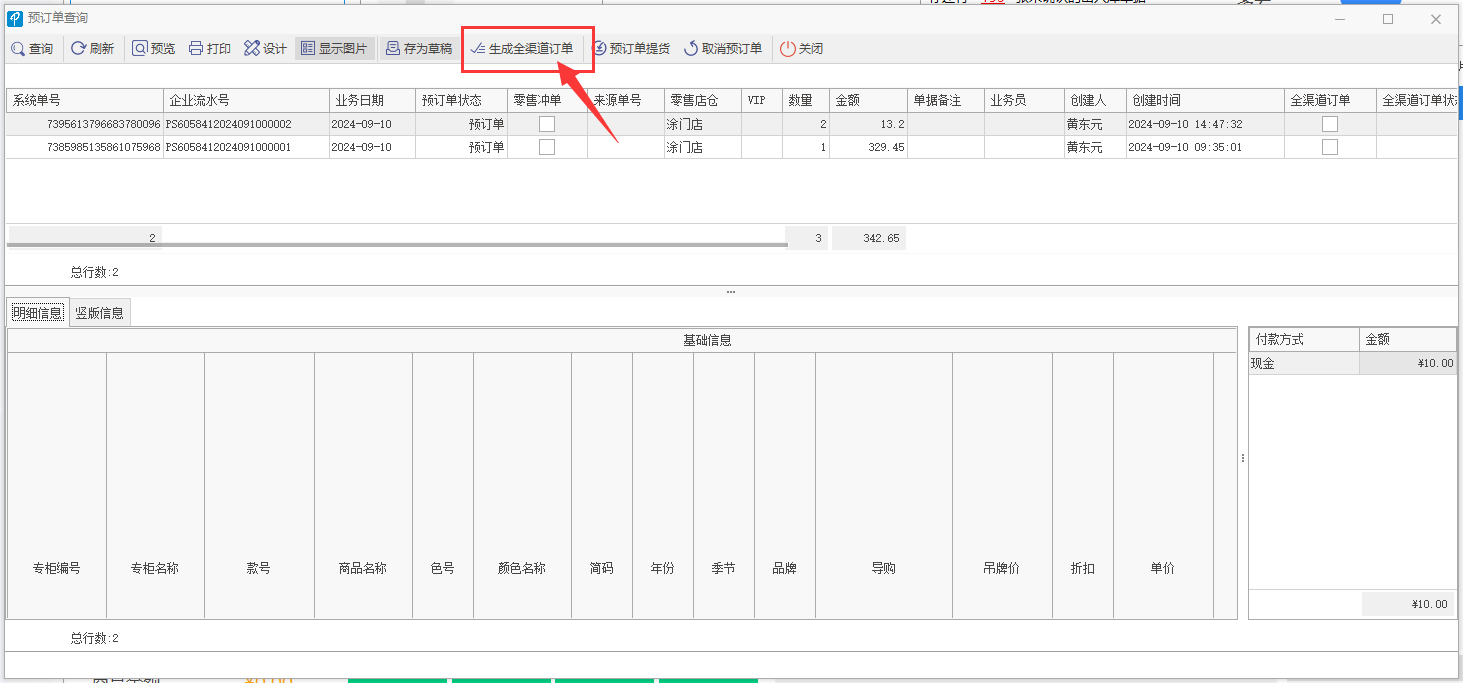Select order row ending in 1000001
Screen dimensions: 1463x683
click(x=731, y=147)
